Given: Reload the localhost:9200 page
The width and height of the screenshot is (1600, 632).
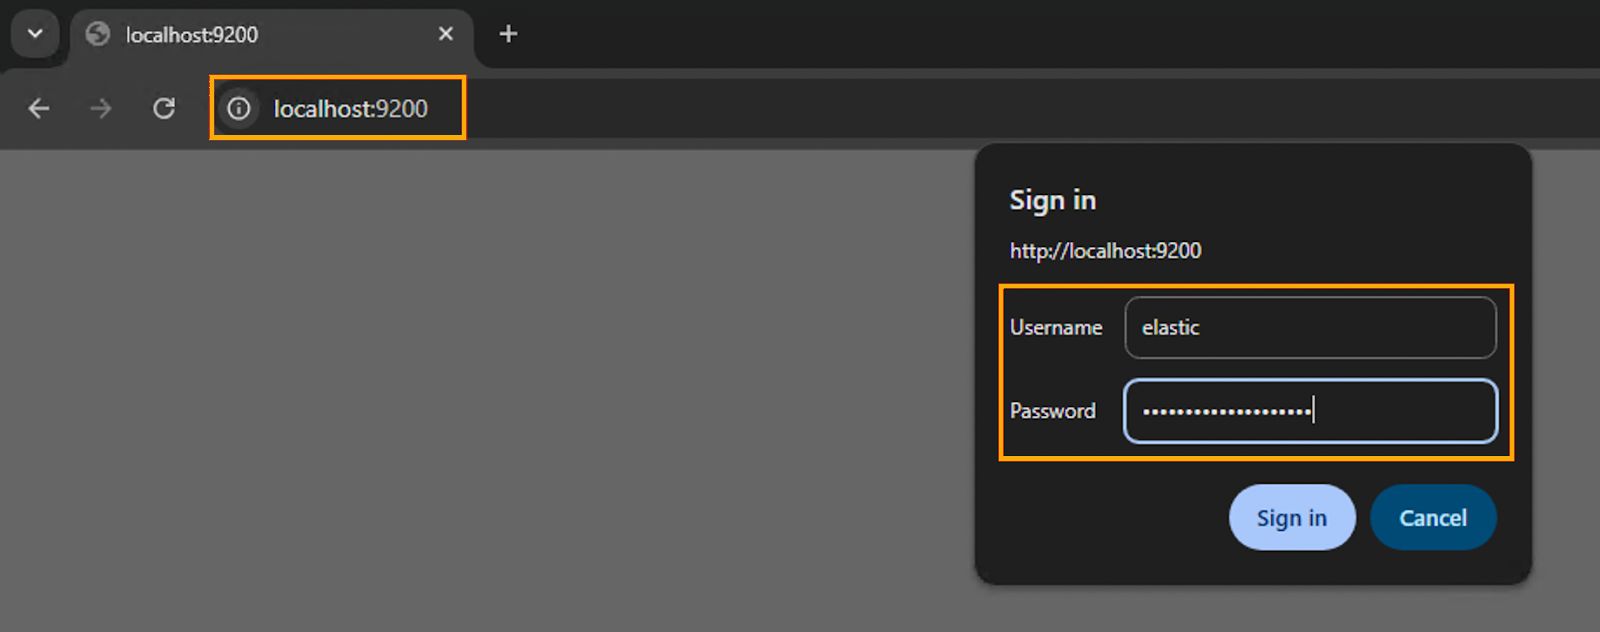Looking at the screenshot, I should [x=164, y=108].
